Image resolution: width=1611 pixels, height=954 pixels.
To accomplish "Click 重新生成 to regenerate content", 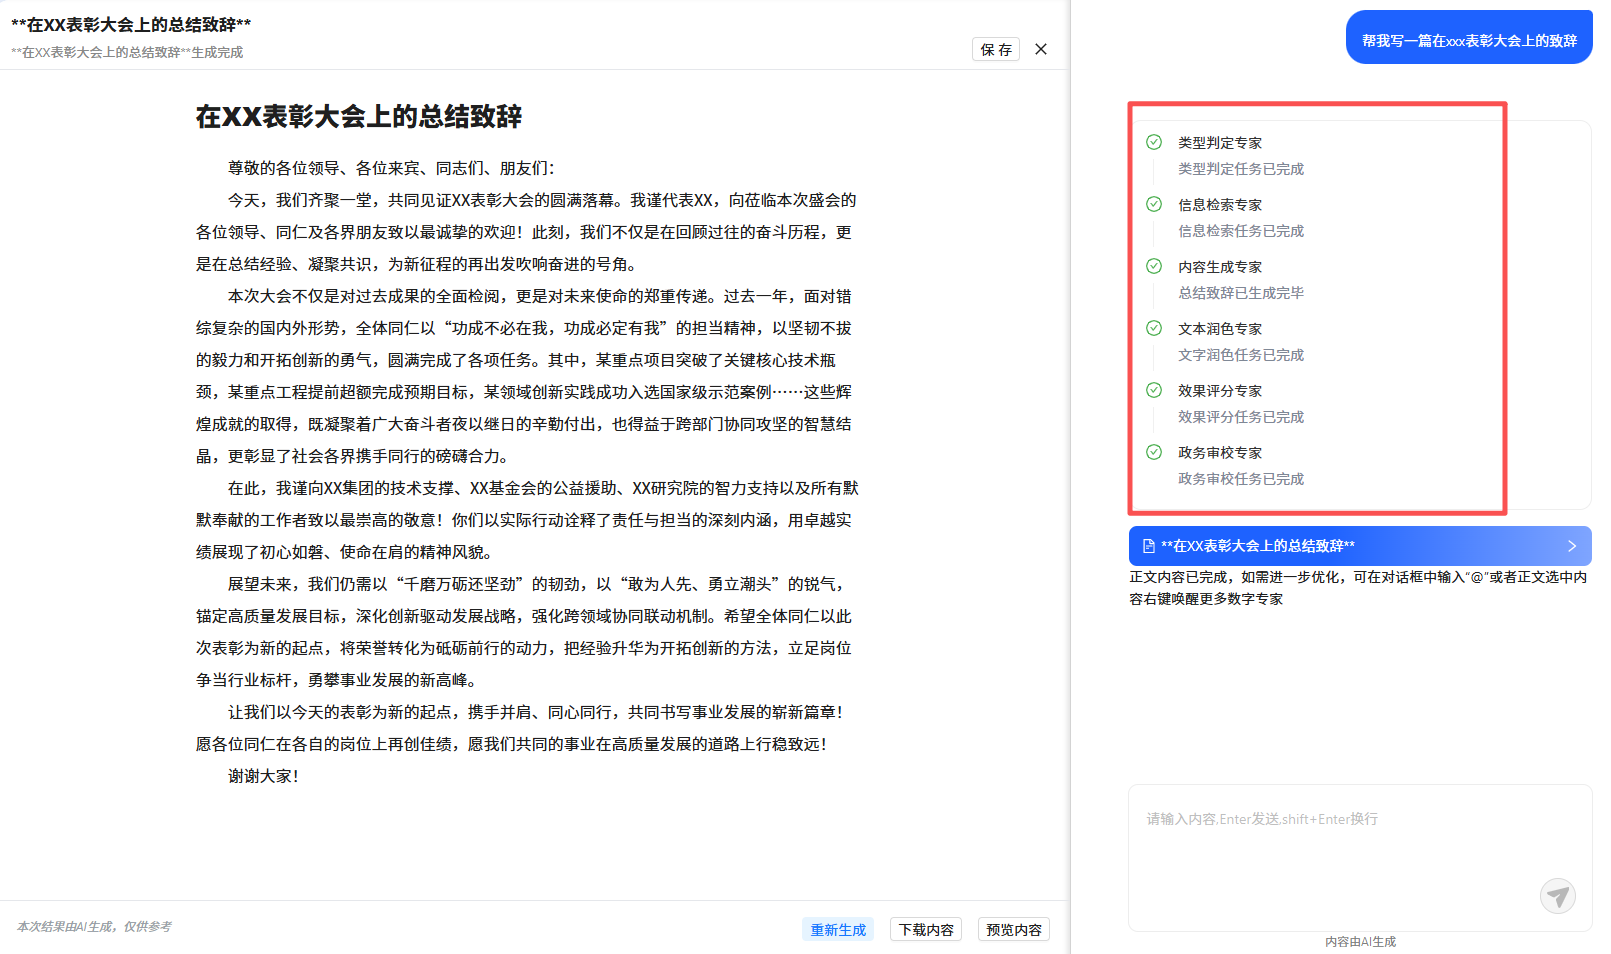I will (x=838, y=930).
